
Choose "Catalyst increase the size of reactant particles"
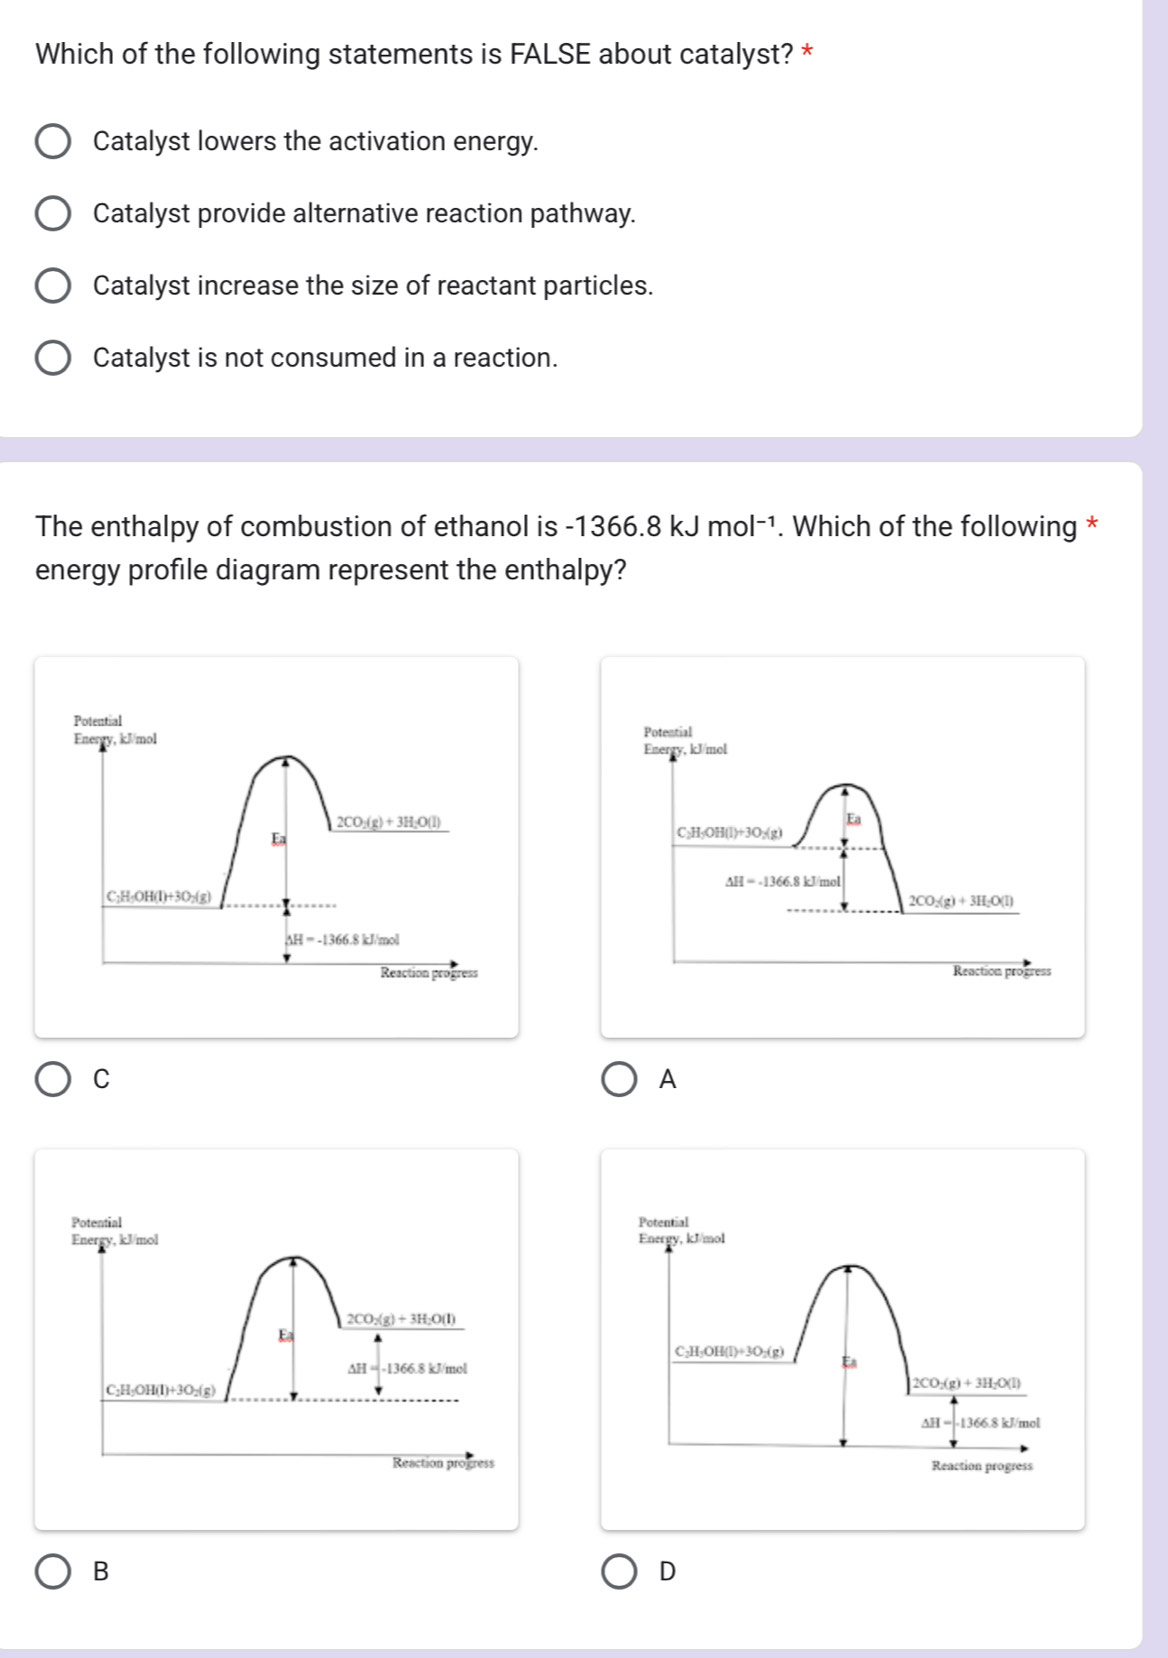55,287
